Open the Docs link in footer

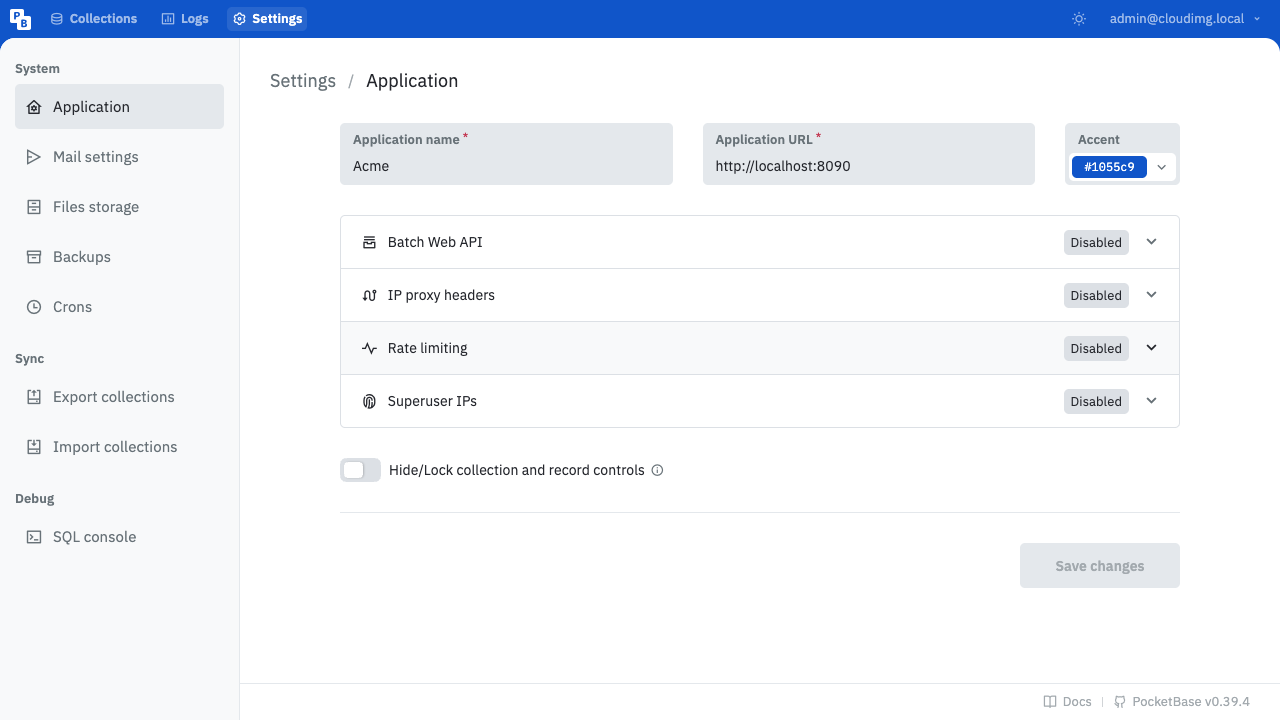point(1067,702)
